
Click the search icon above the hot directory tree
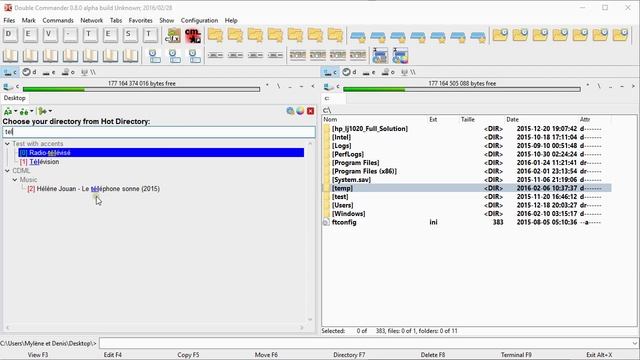(290, 111)
